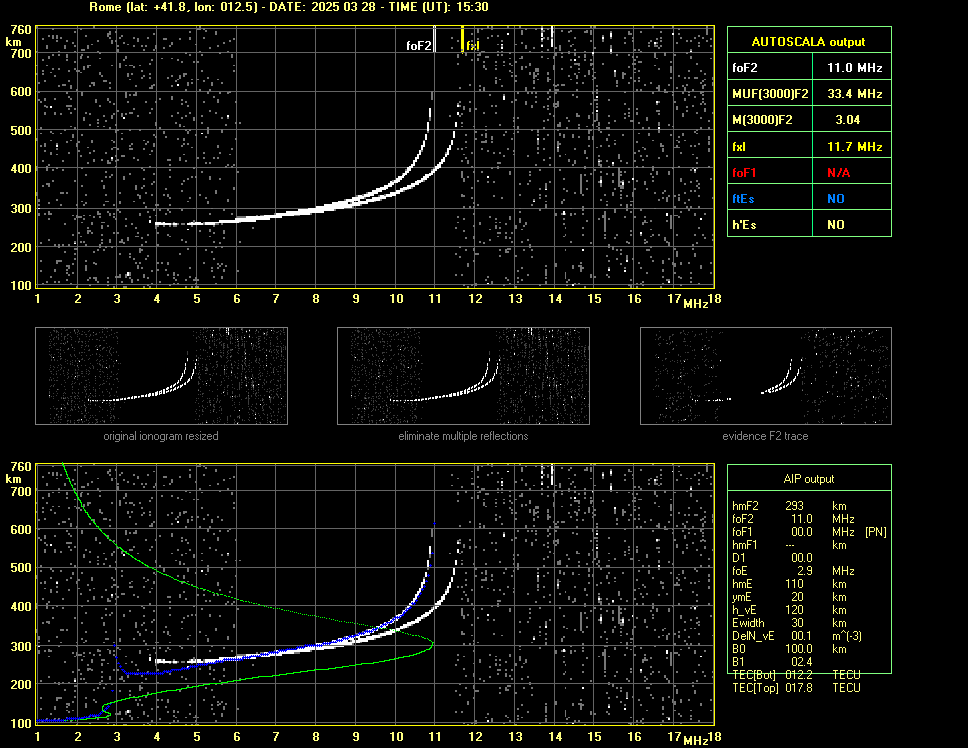Click the 760 km axis label of top ionogram
The image size is (968, 748).
click(x=20, y=30)
